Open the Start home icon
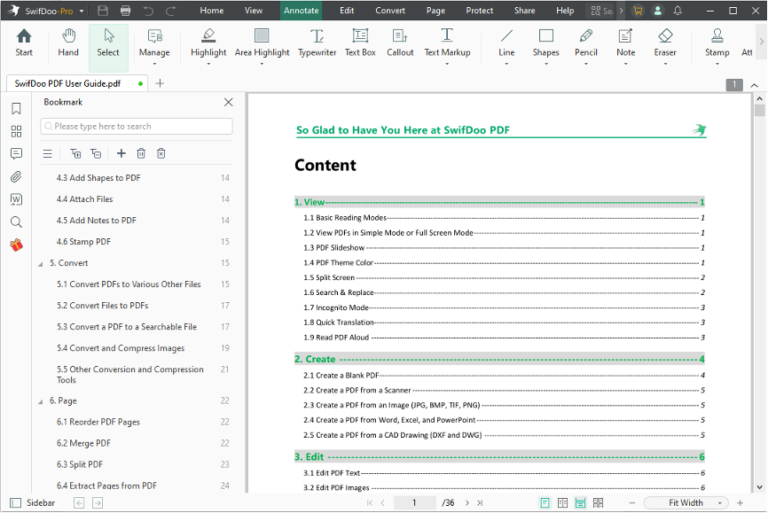 pos(24,43)
